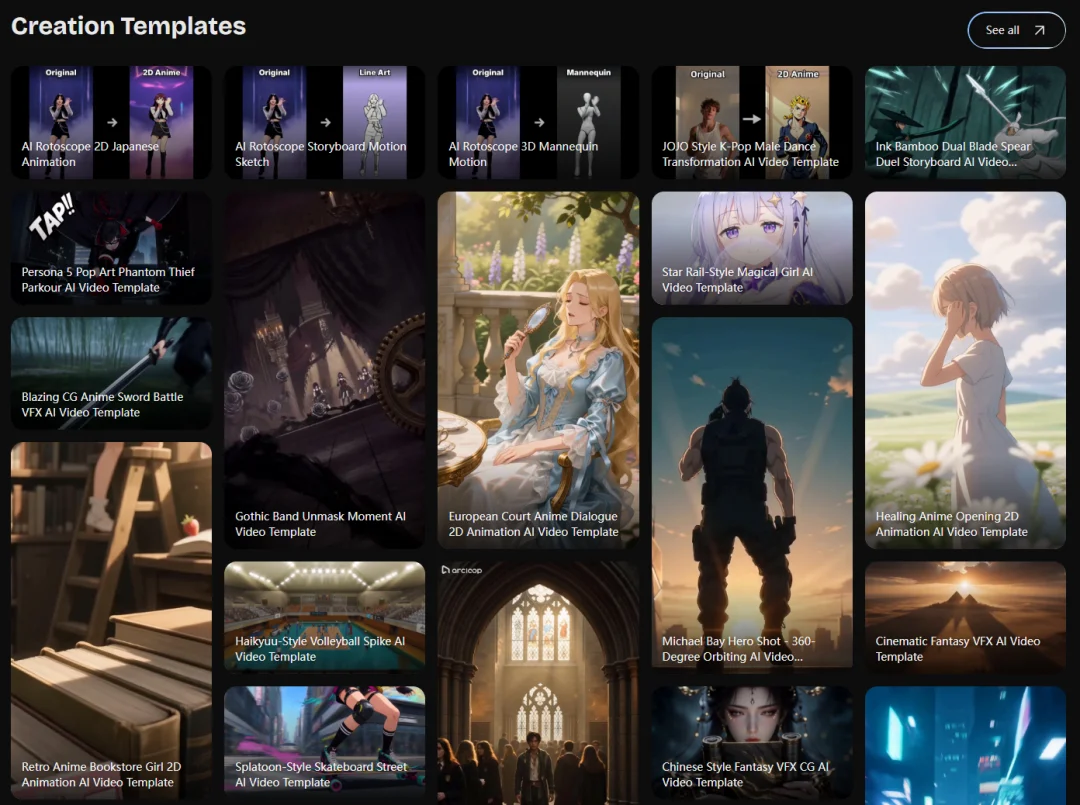
Task: Open the neon blue cyber city template
Action: pyautogui.click(x=966, y=746)
